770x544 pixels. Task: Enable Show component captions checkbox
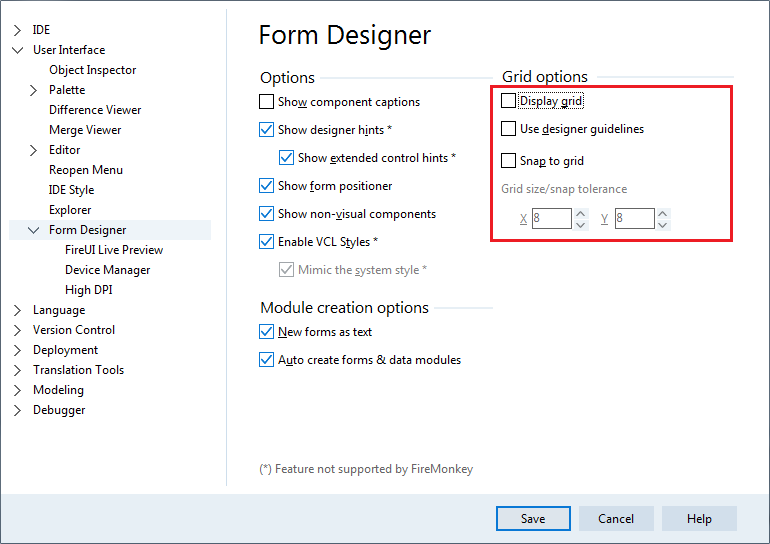click(x=266, y=102)
